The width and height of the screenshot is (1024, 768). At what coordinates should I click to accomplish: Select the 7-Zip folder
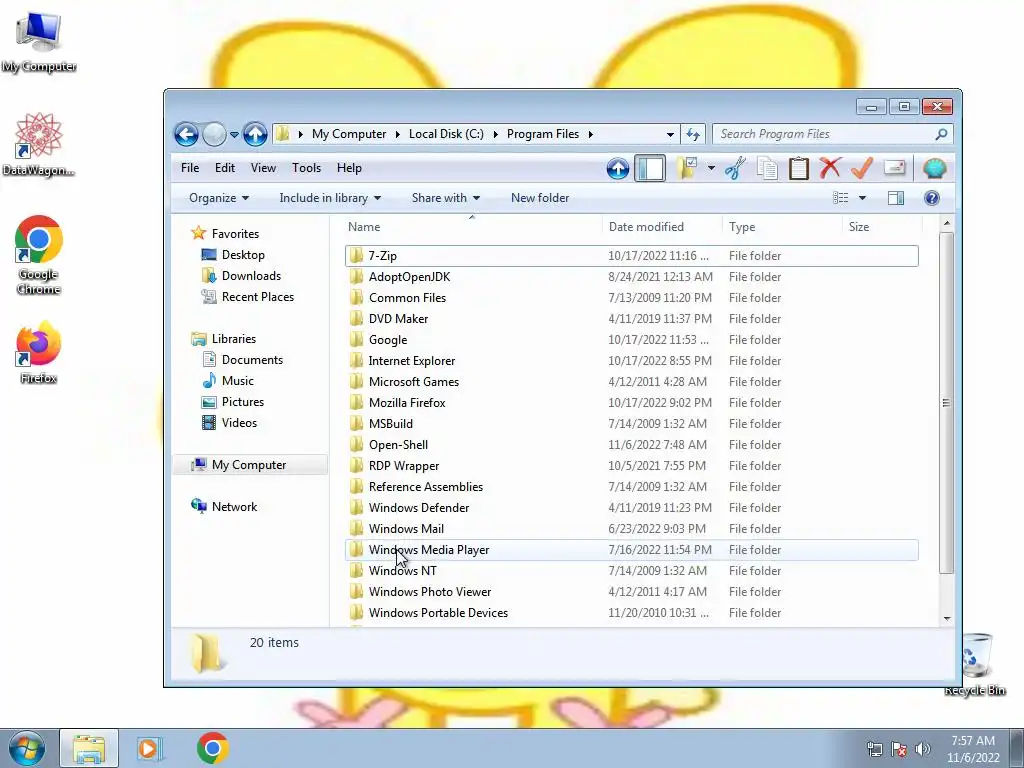pyautogui.click(x=632, y=256)
